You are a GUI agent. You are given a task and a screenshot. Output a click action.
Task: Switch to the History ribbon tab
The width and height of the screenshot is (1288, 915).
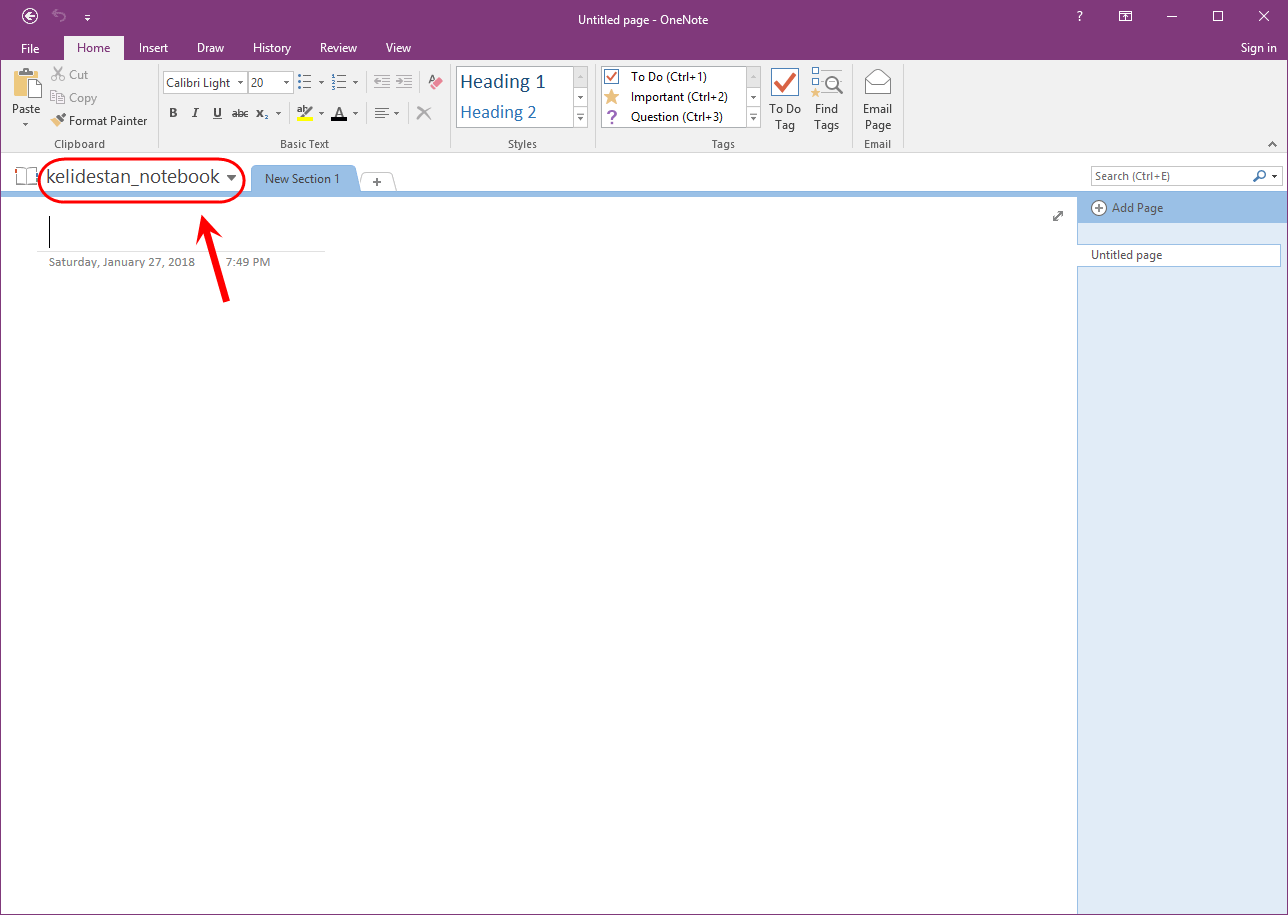coord(272,48)
